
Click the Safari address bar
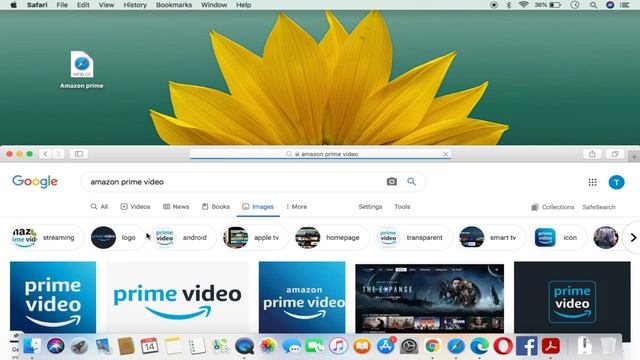point(321,154)
